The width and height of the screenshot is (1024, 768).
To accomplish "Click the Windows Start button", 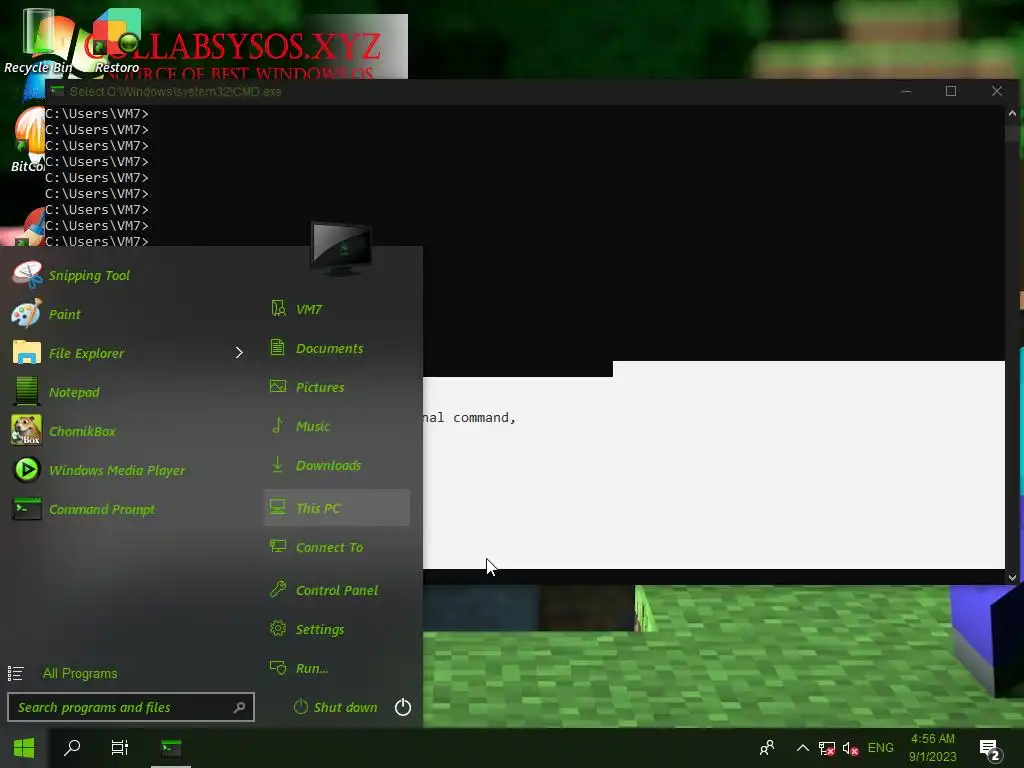I will 24,748.
